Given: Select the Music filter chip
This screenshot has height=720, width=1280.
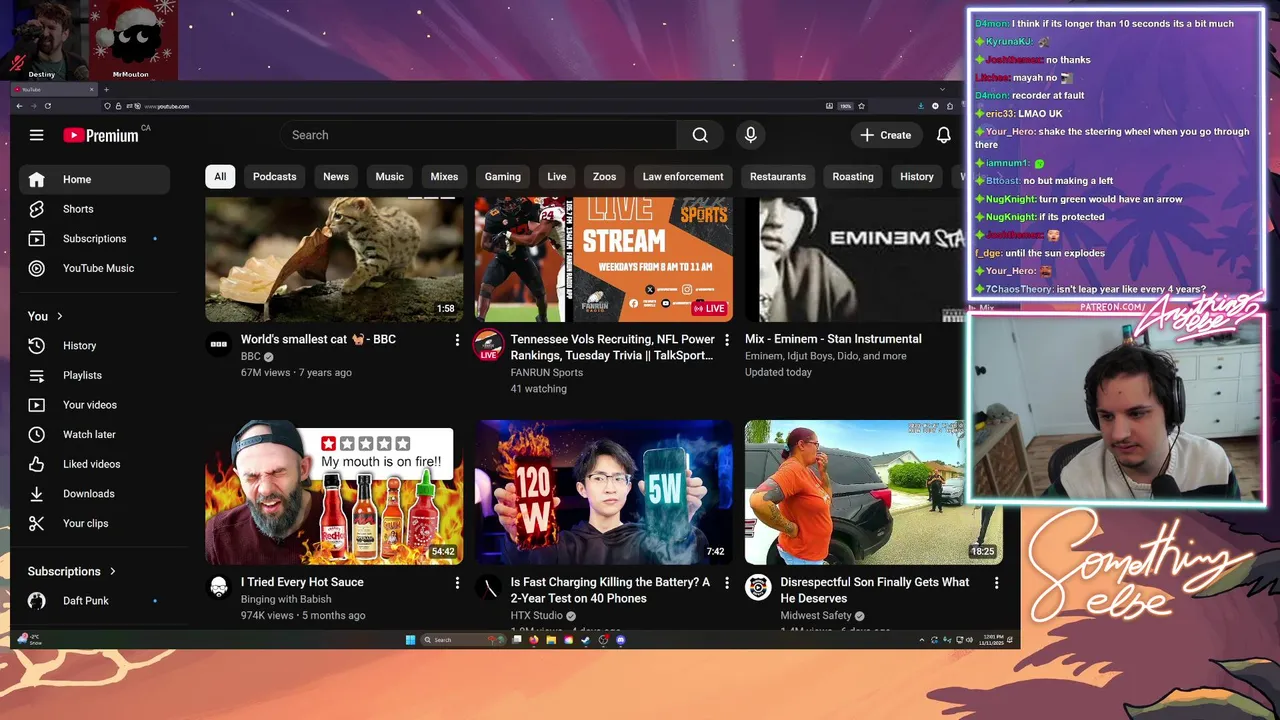Looking at the screenshot, I should [390, 177].
